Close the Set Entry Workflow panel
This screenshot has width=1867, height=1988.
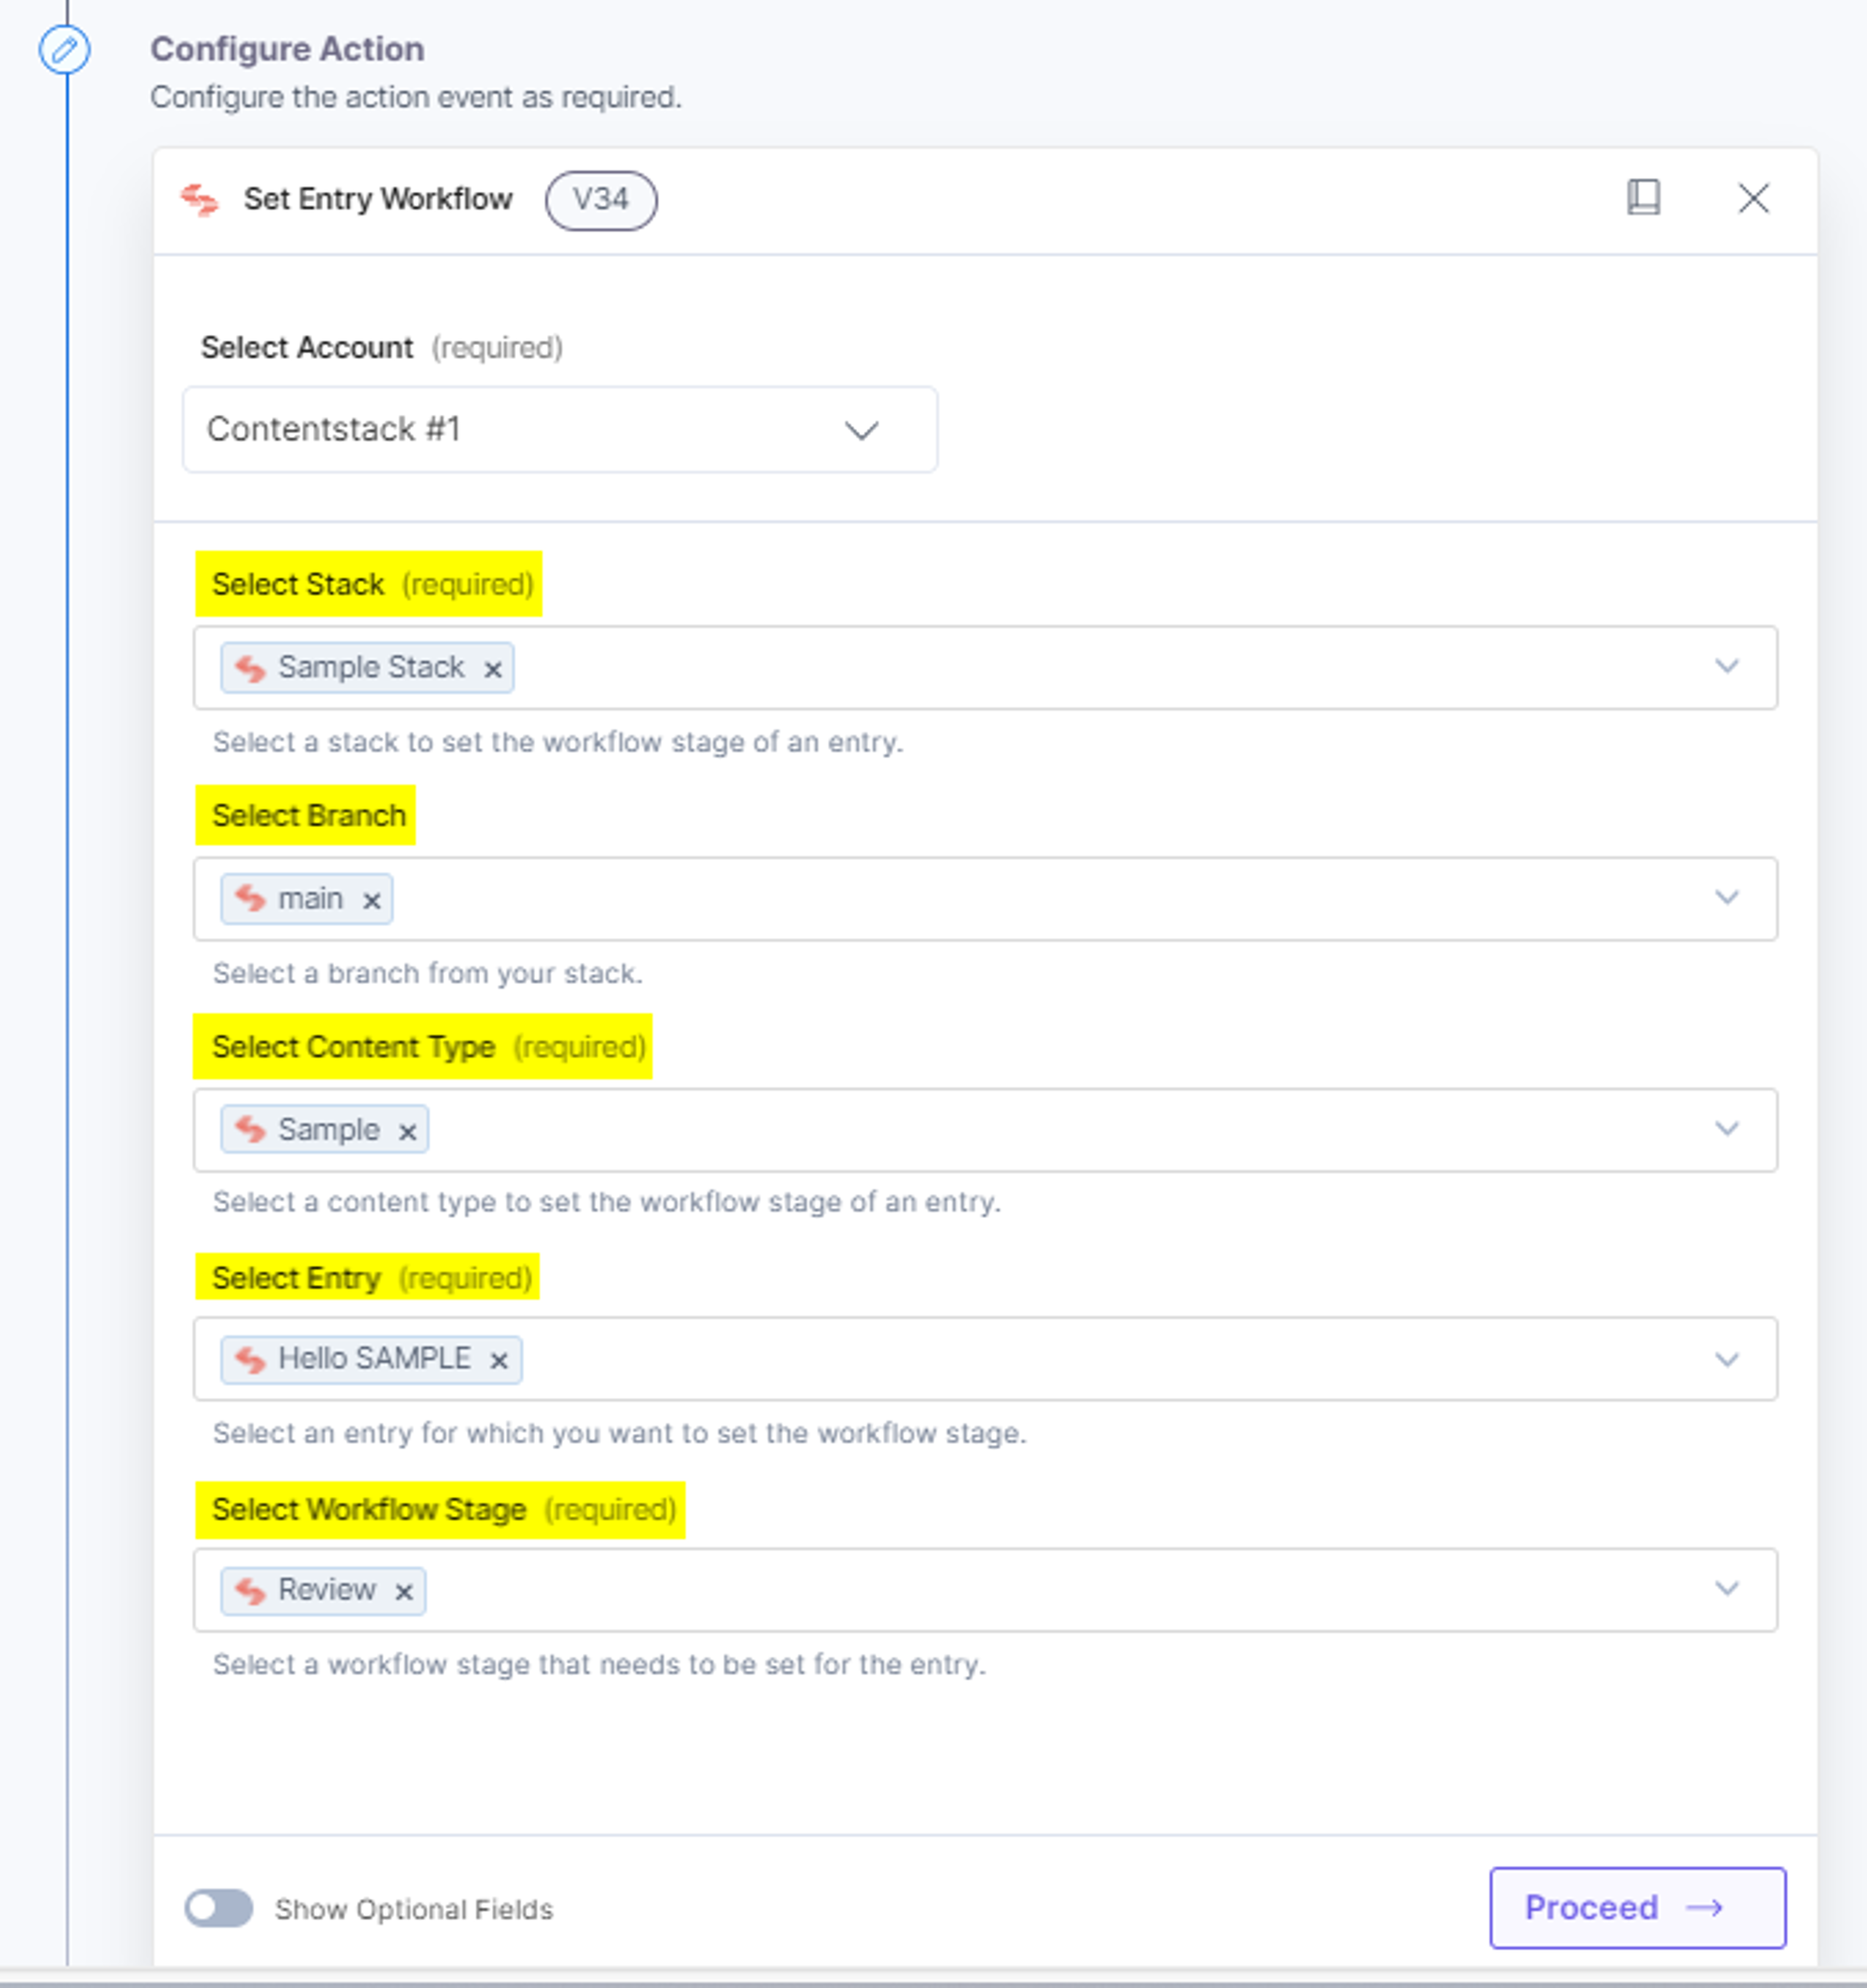click(x=1753, y=198)
